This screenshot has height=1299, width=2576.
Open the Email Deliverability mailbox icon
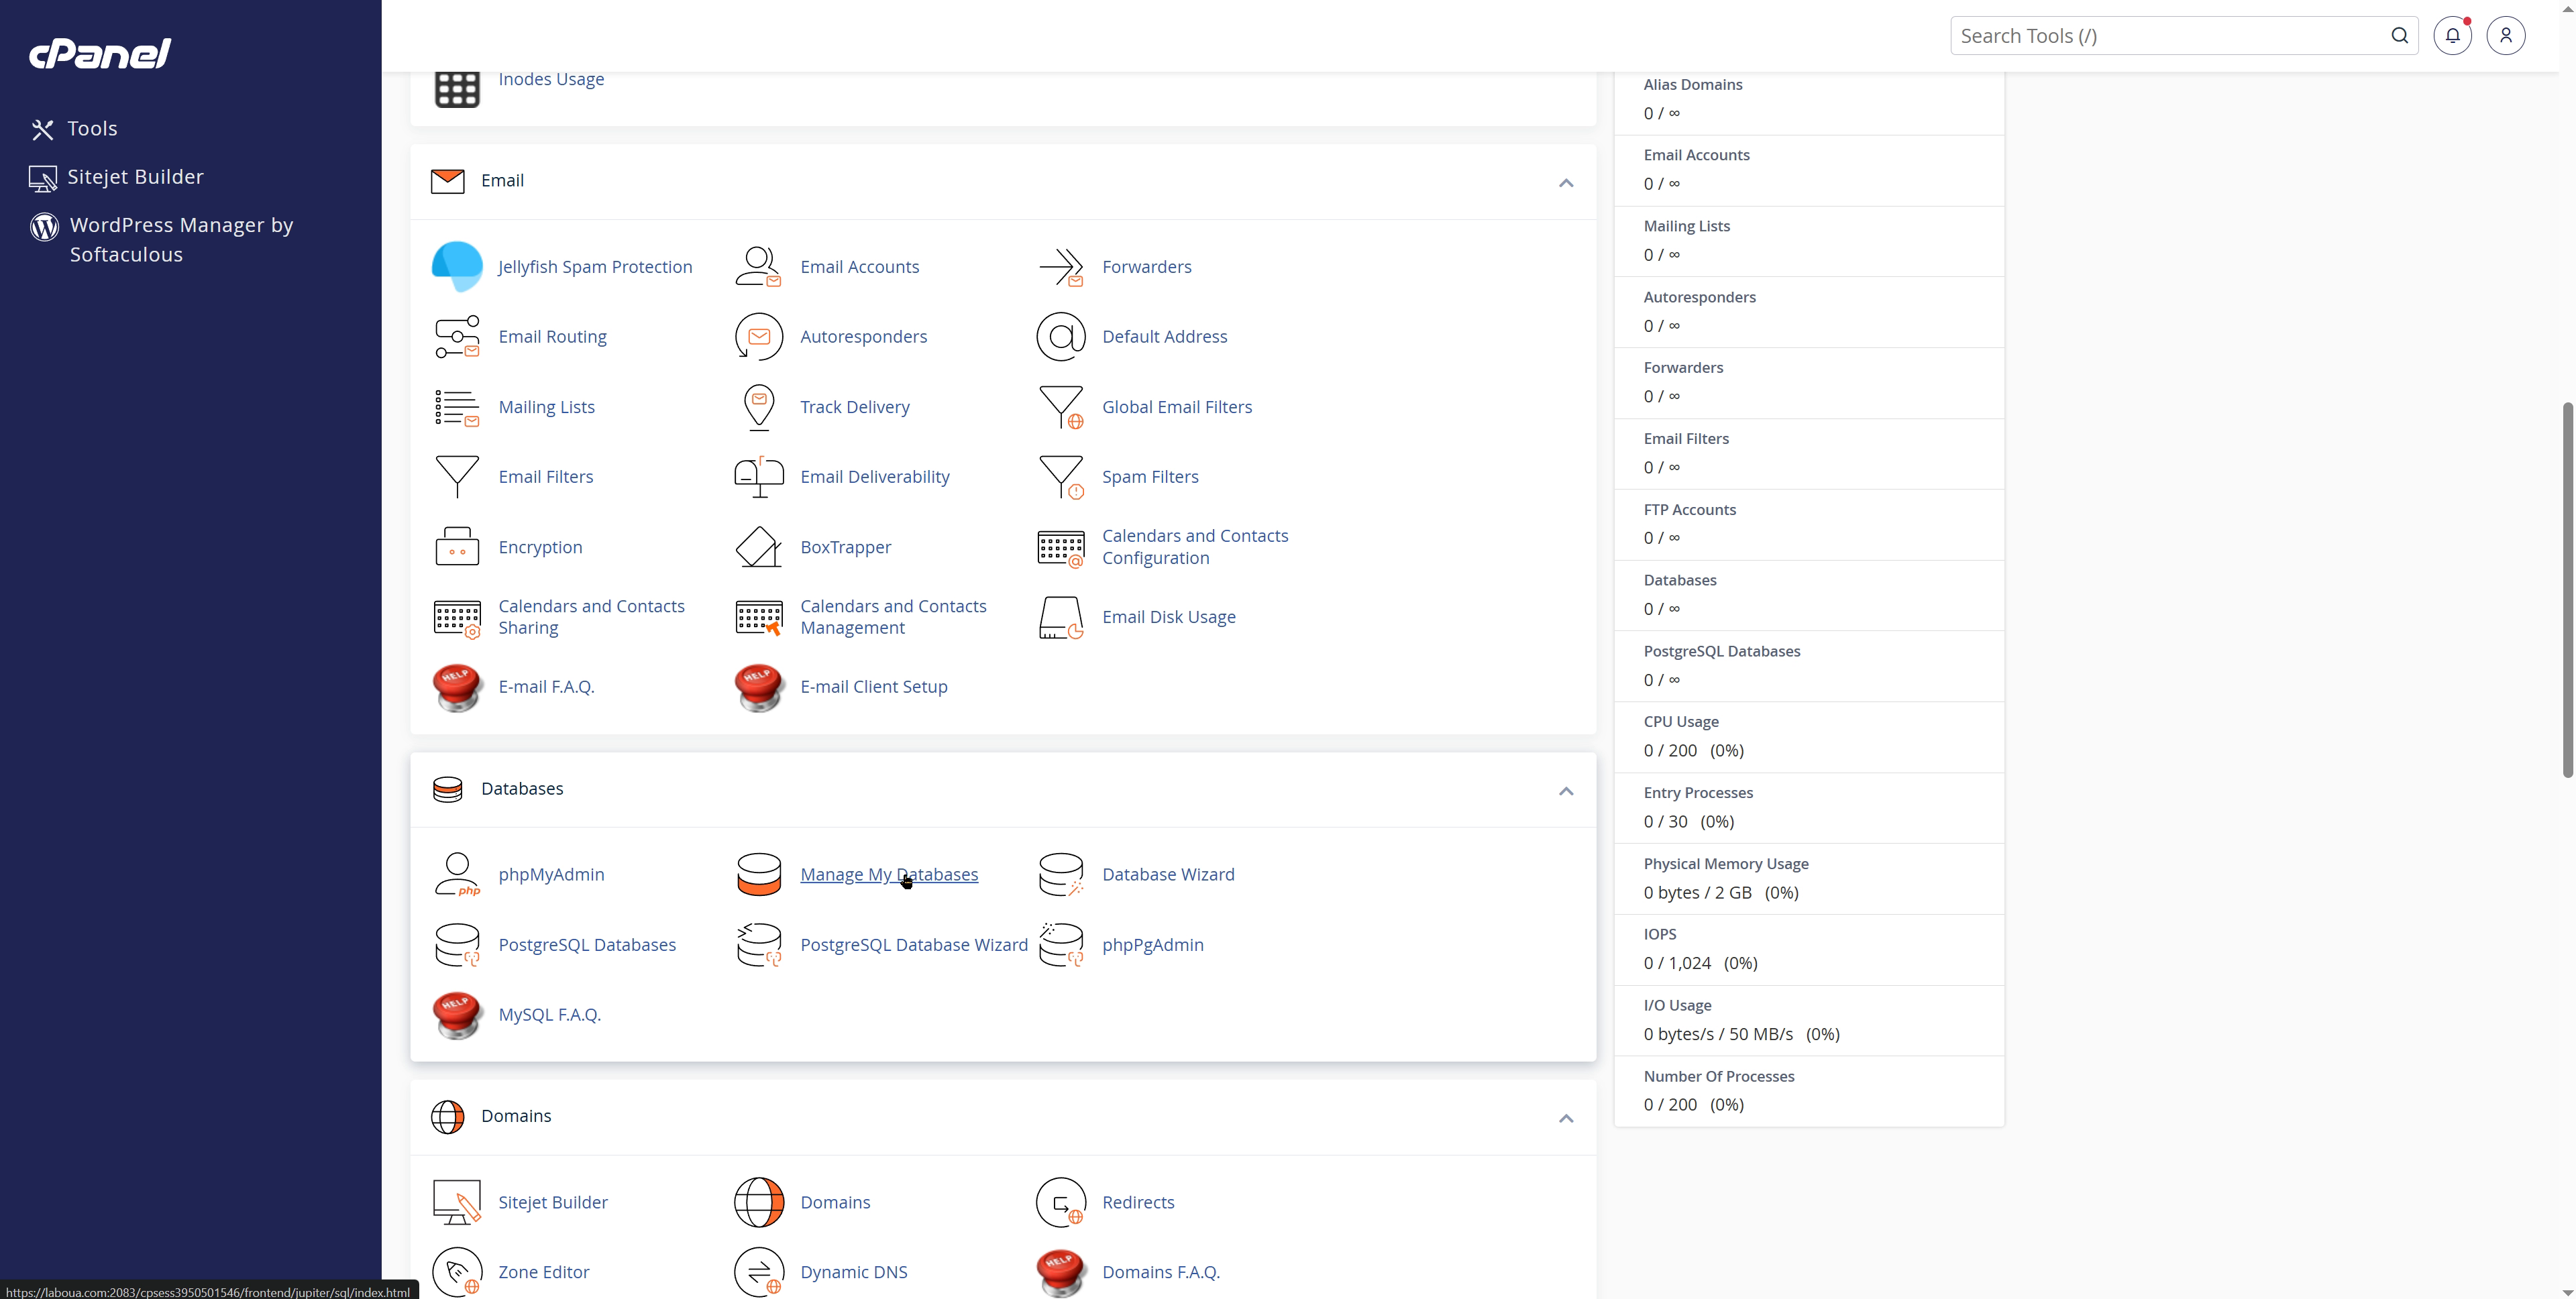click(x=758, y=477)
